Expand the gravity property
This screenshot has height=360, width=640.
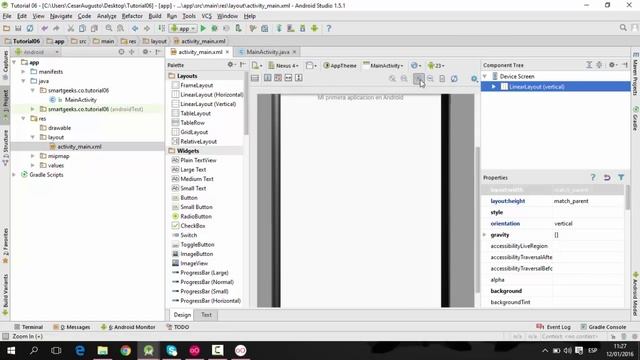click(x=485, y=235)
